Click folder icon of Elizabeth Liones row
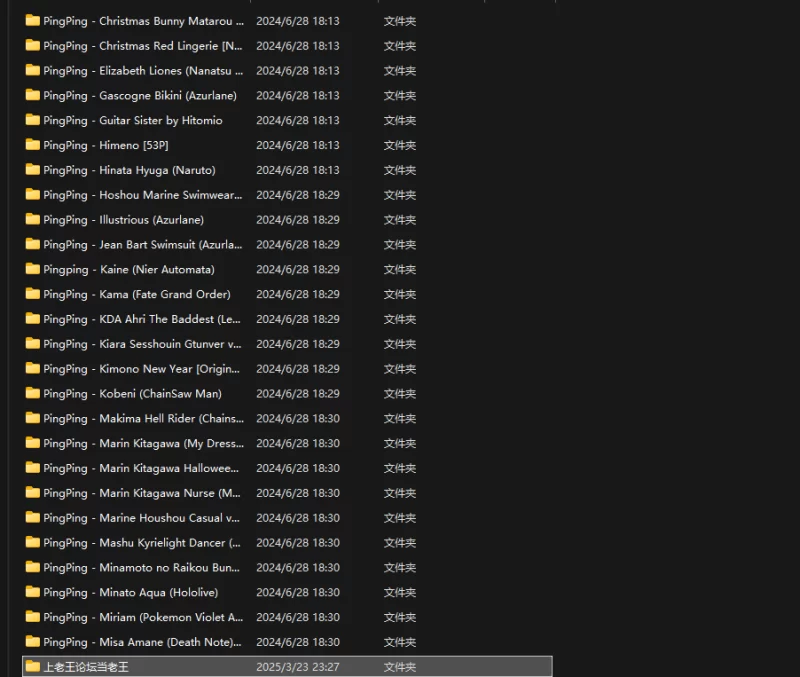 [x=33, y=70]
